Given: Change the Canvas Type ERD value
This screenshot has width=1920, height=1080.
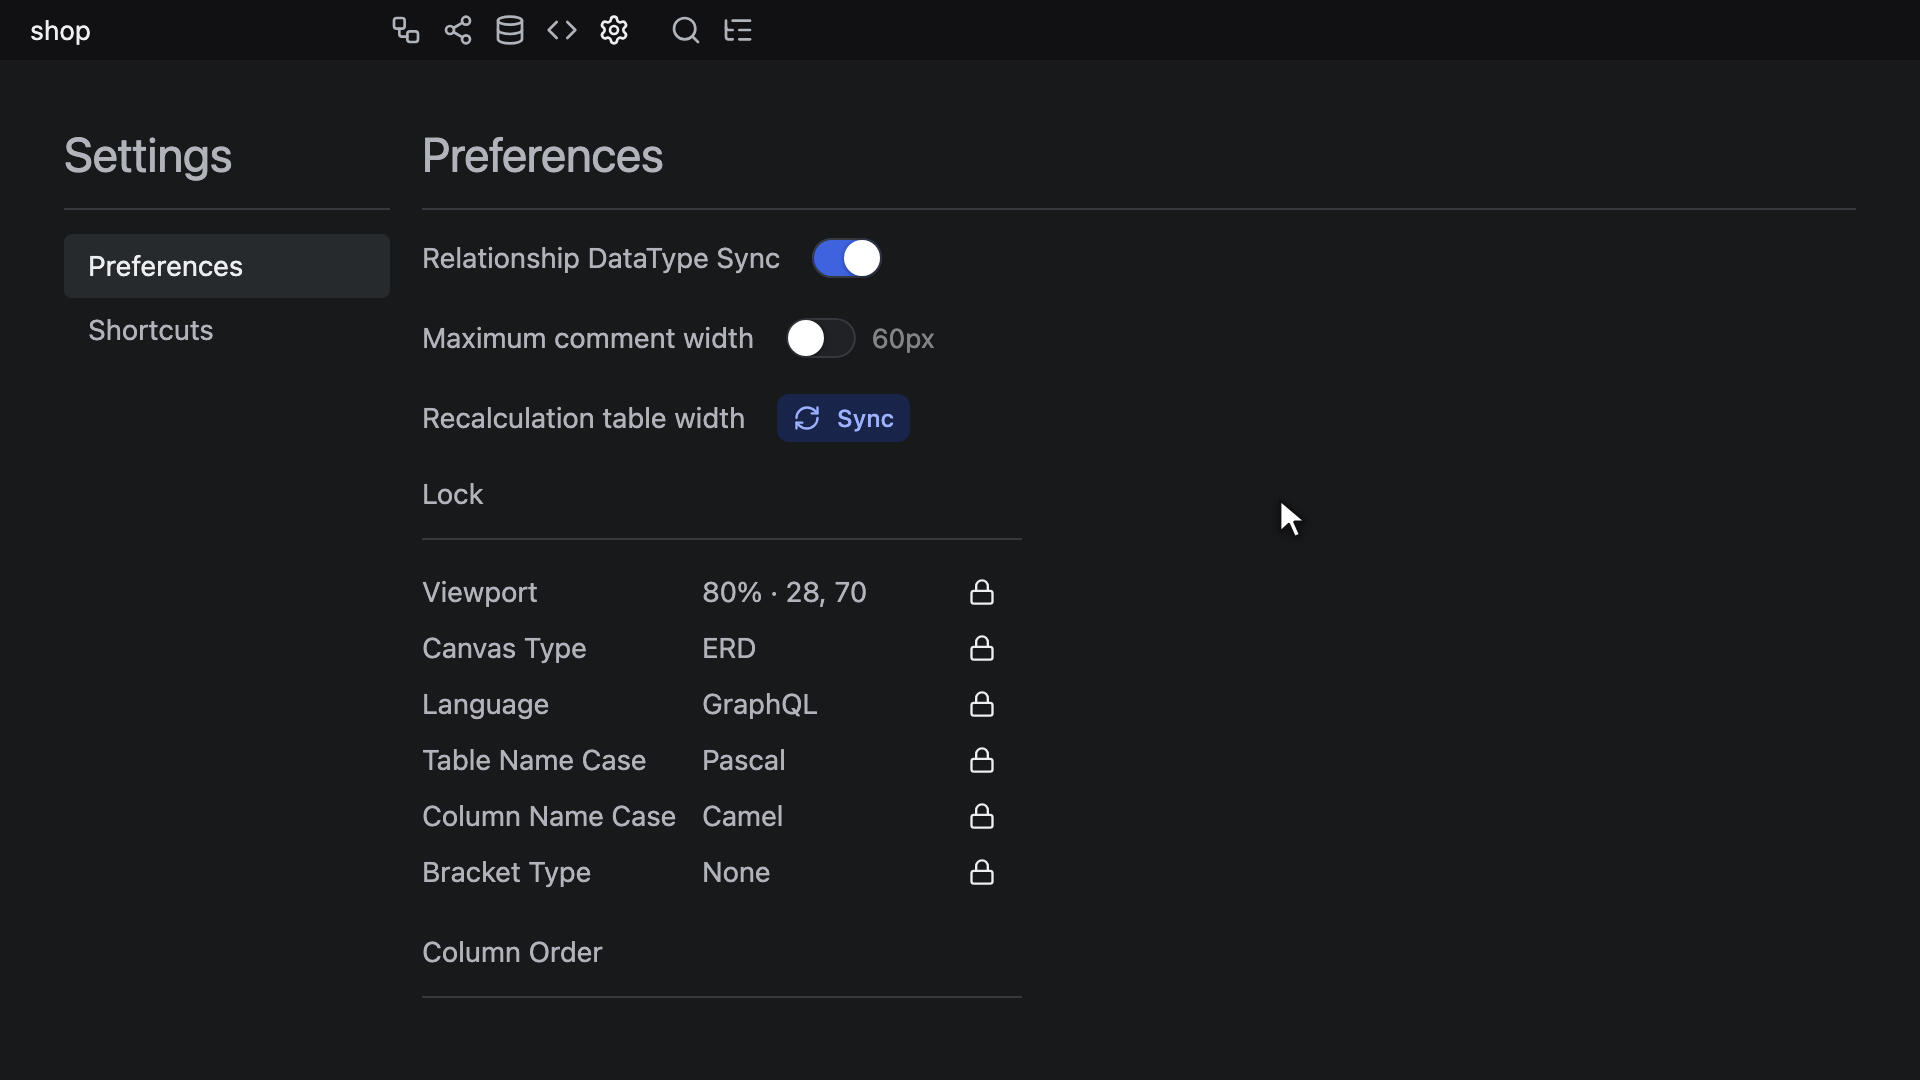Looking at the screenshot, I should click(x=729, y=648).
